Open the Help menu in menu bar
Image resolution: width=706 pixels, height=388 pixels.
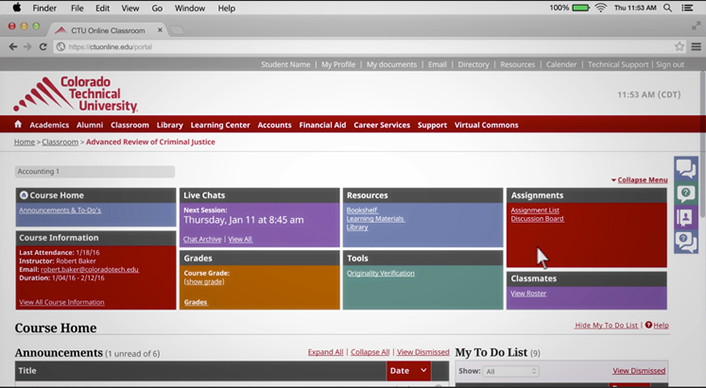(x=226, y=8)
